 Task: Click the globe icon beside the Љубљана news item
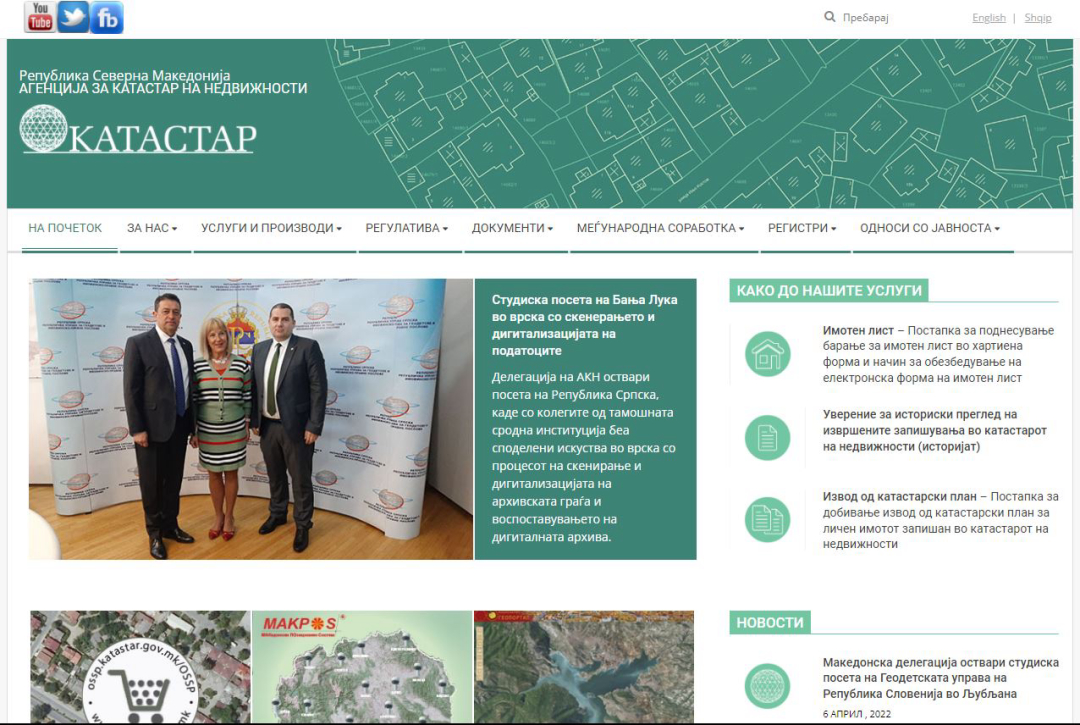pyautogui.click(x=767, y=686)
